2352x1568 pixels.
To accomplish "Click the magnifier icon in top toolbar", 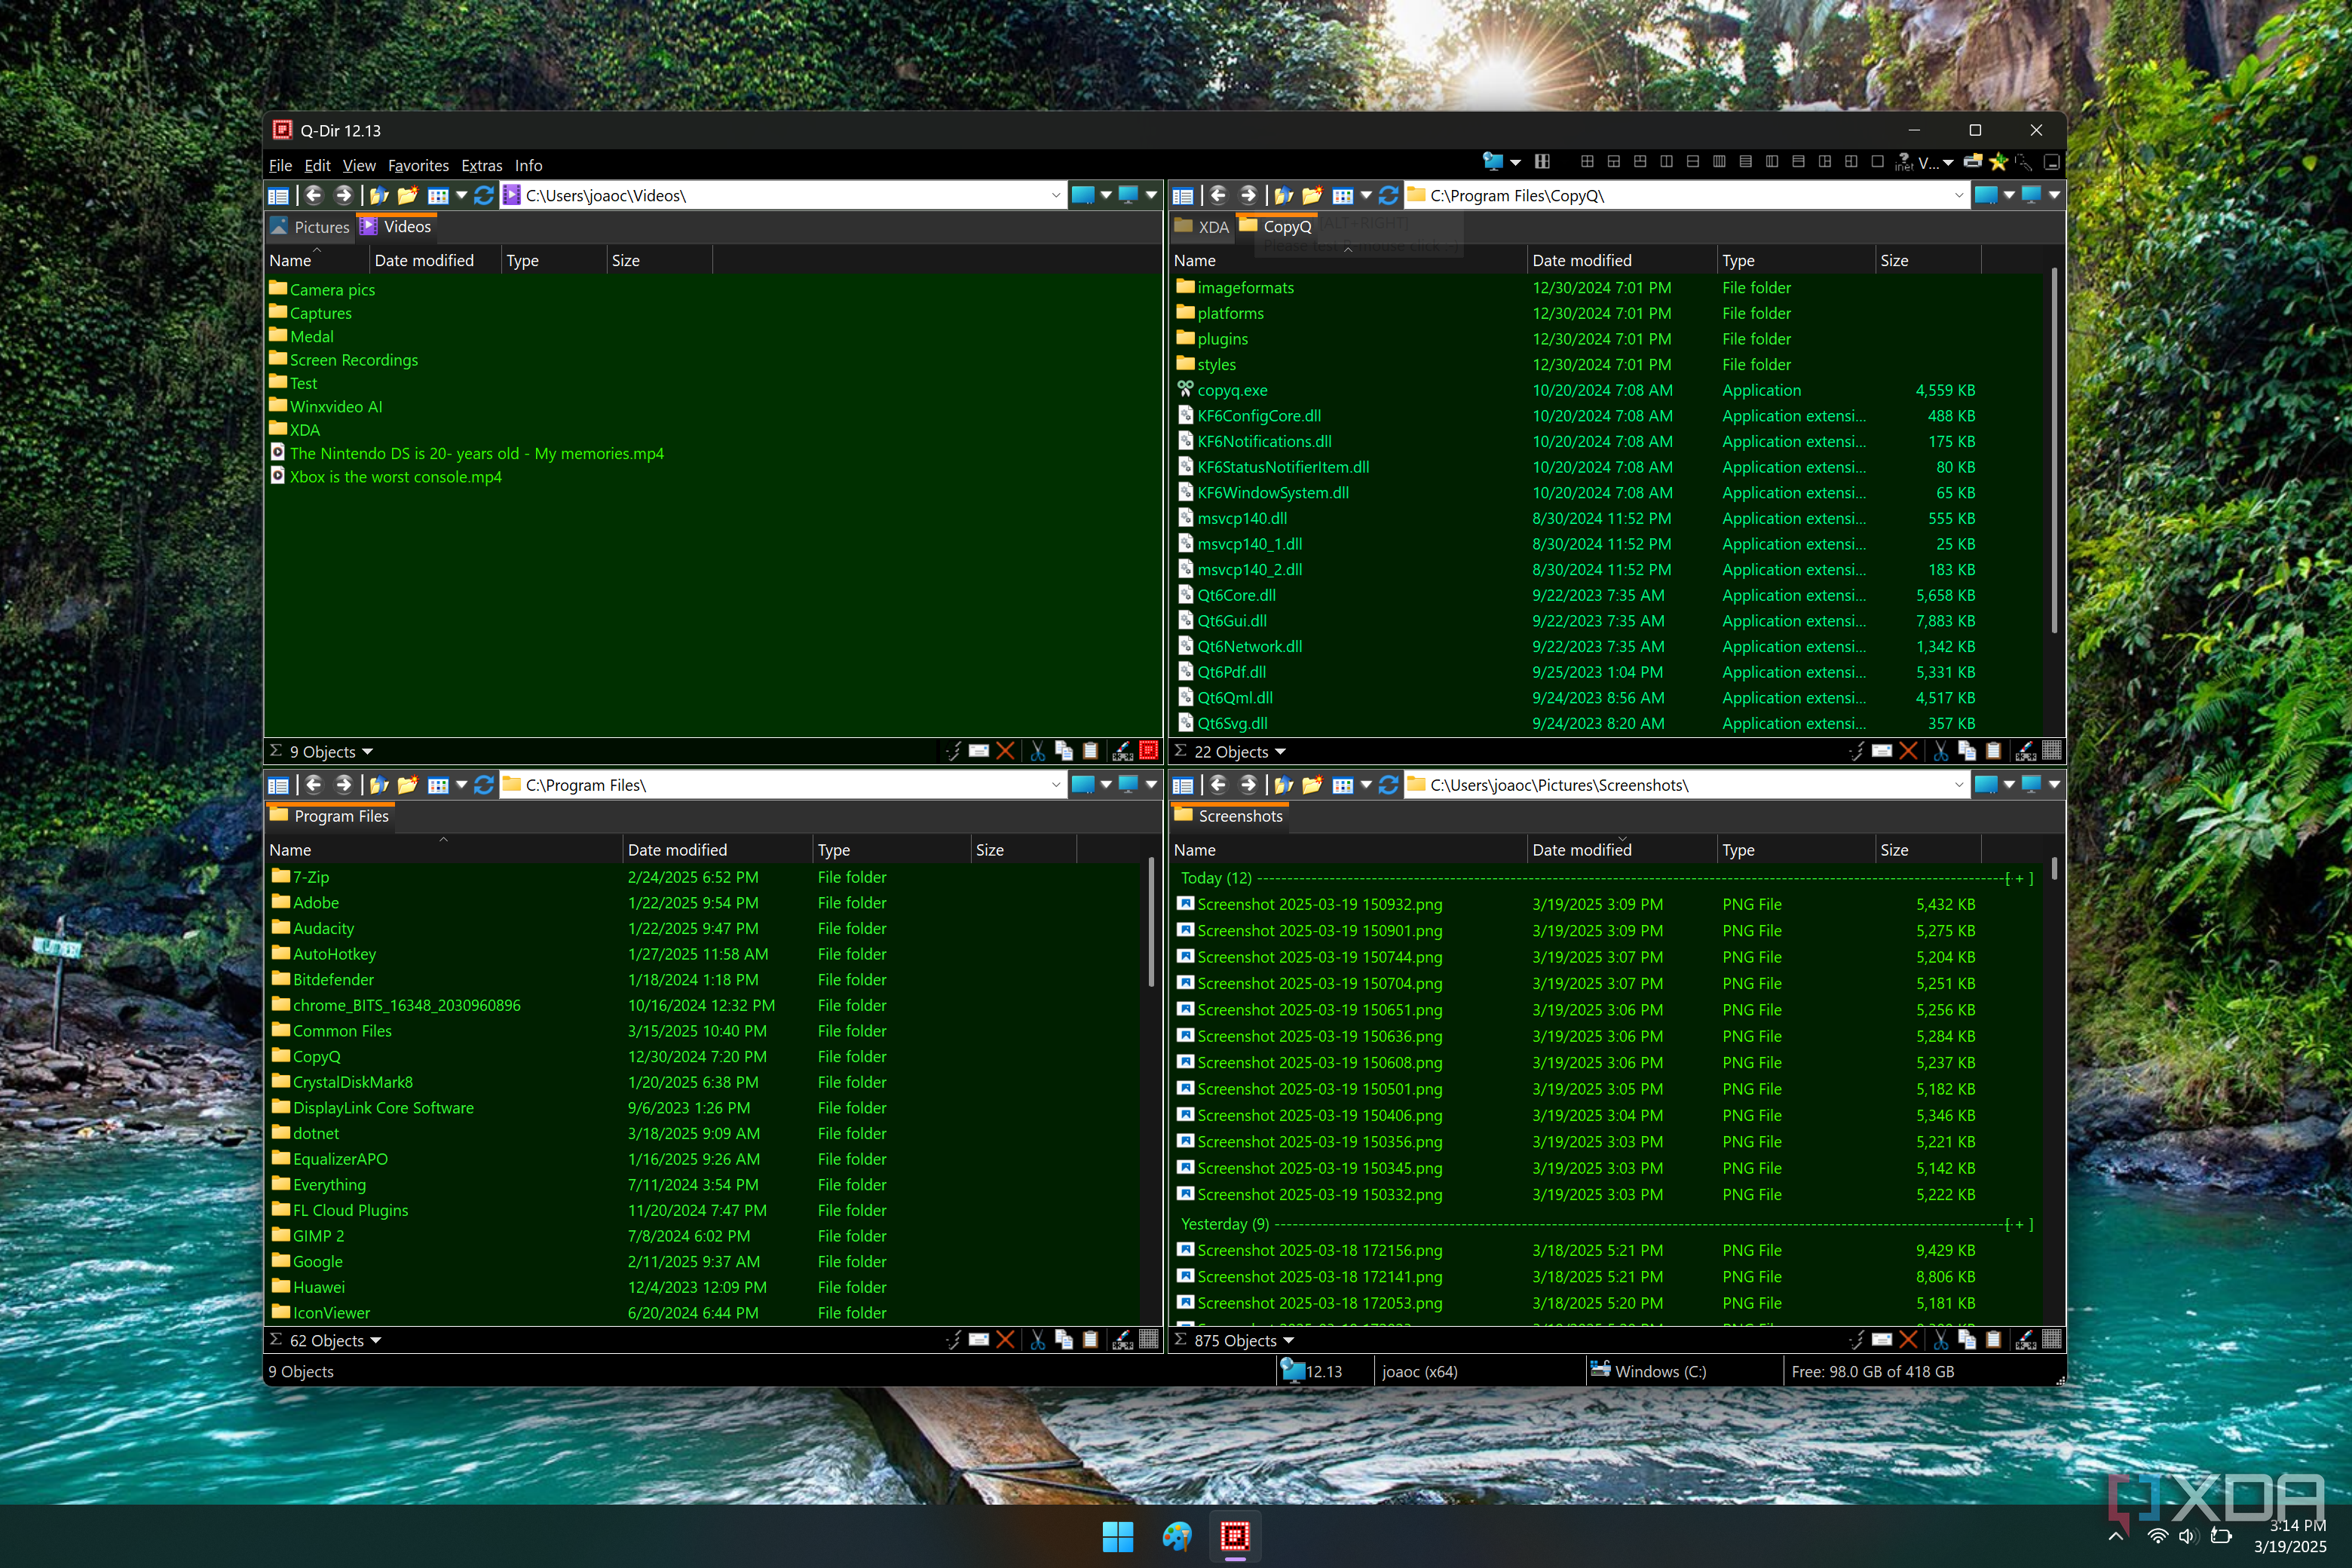I will [x=2023, y=162].
